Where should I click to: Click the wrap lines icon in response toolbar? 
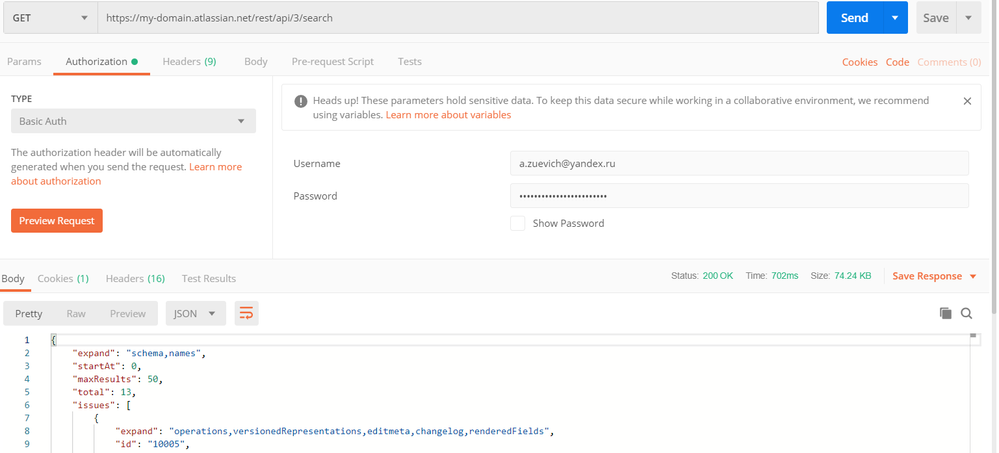pos(246,314)
